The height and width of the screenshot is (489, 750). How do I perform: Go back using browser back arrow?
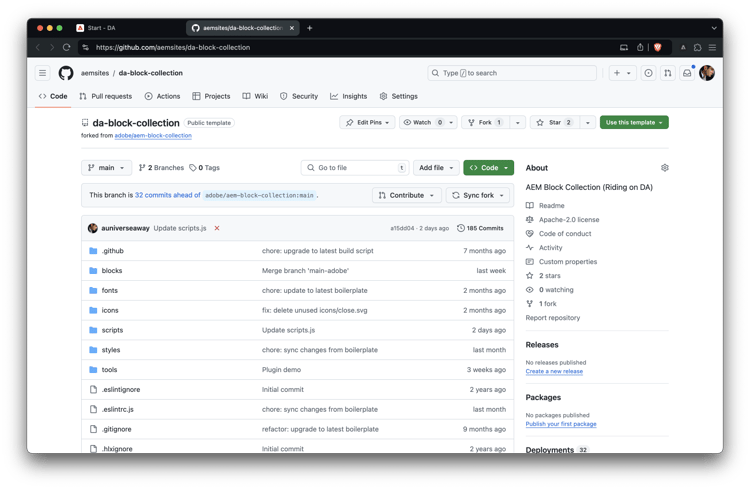pos(38,47)
